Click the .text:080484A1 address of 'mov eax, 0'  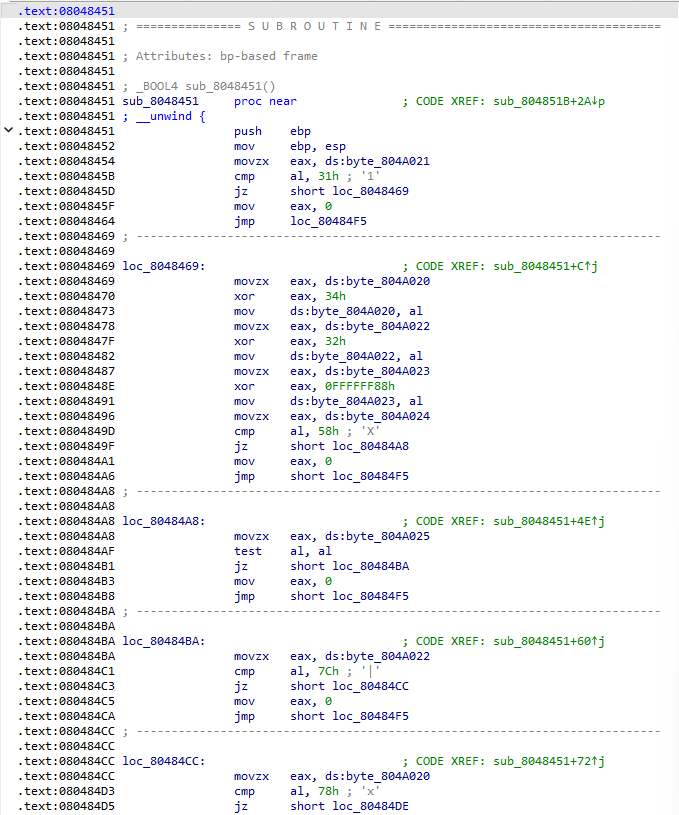click(67, 462)
